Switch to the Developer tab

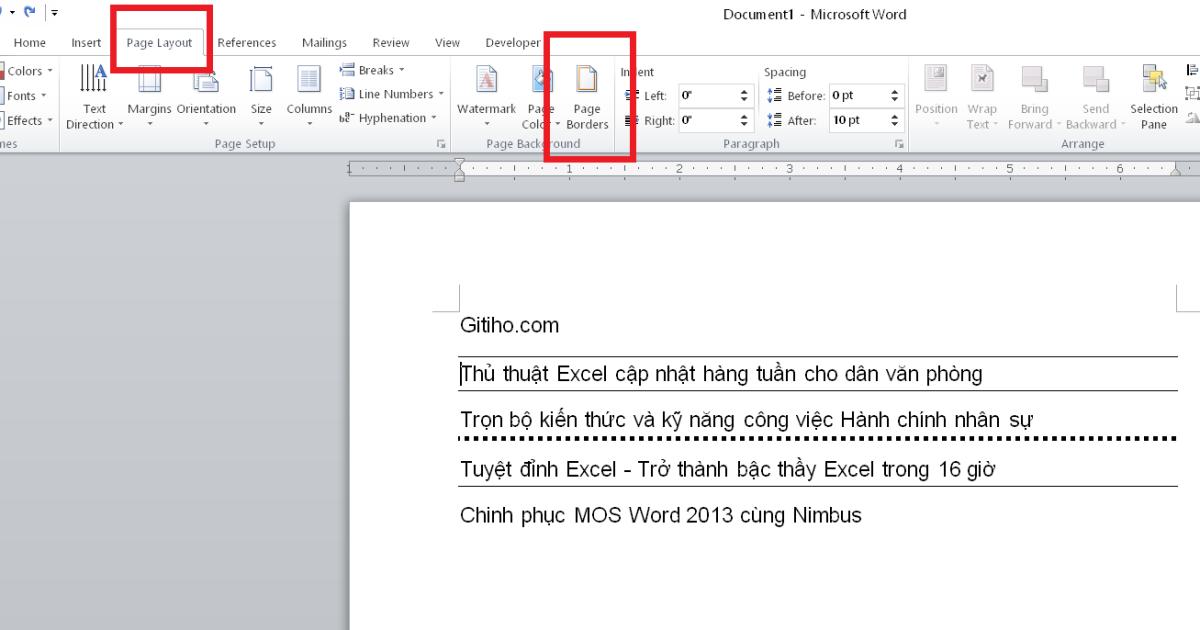click(513, 43)
